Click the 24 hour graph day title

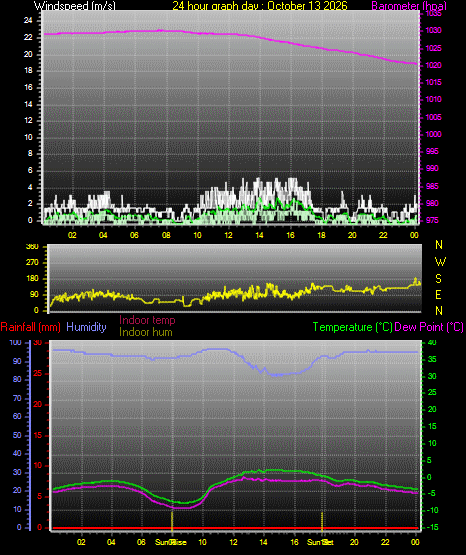point(260,6)
